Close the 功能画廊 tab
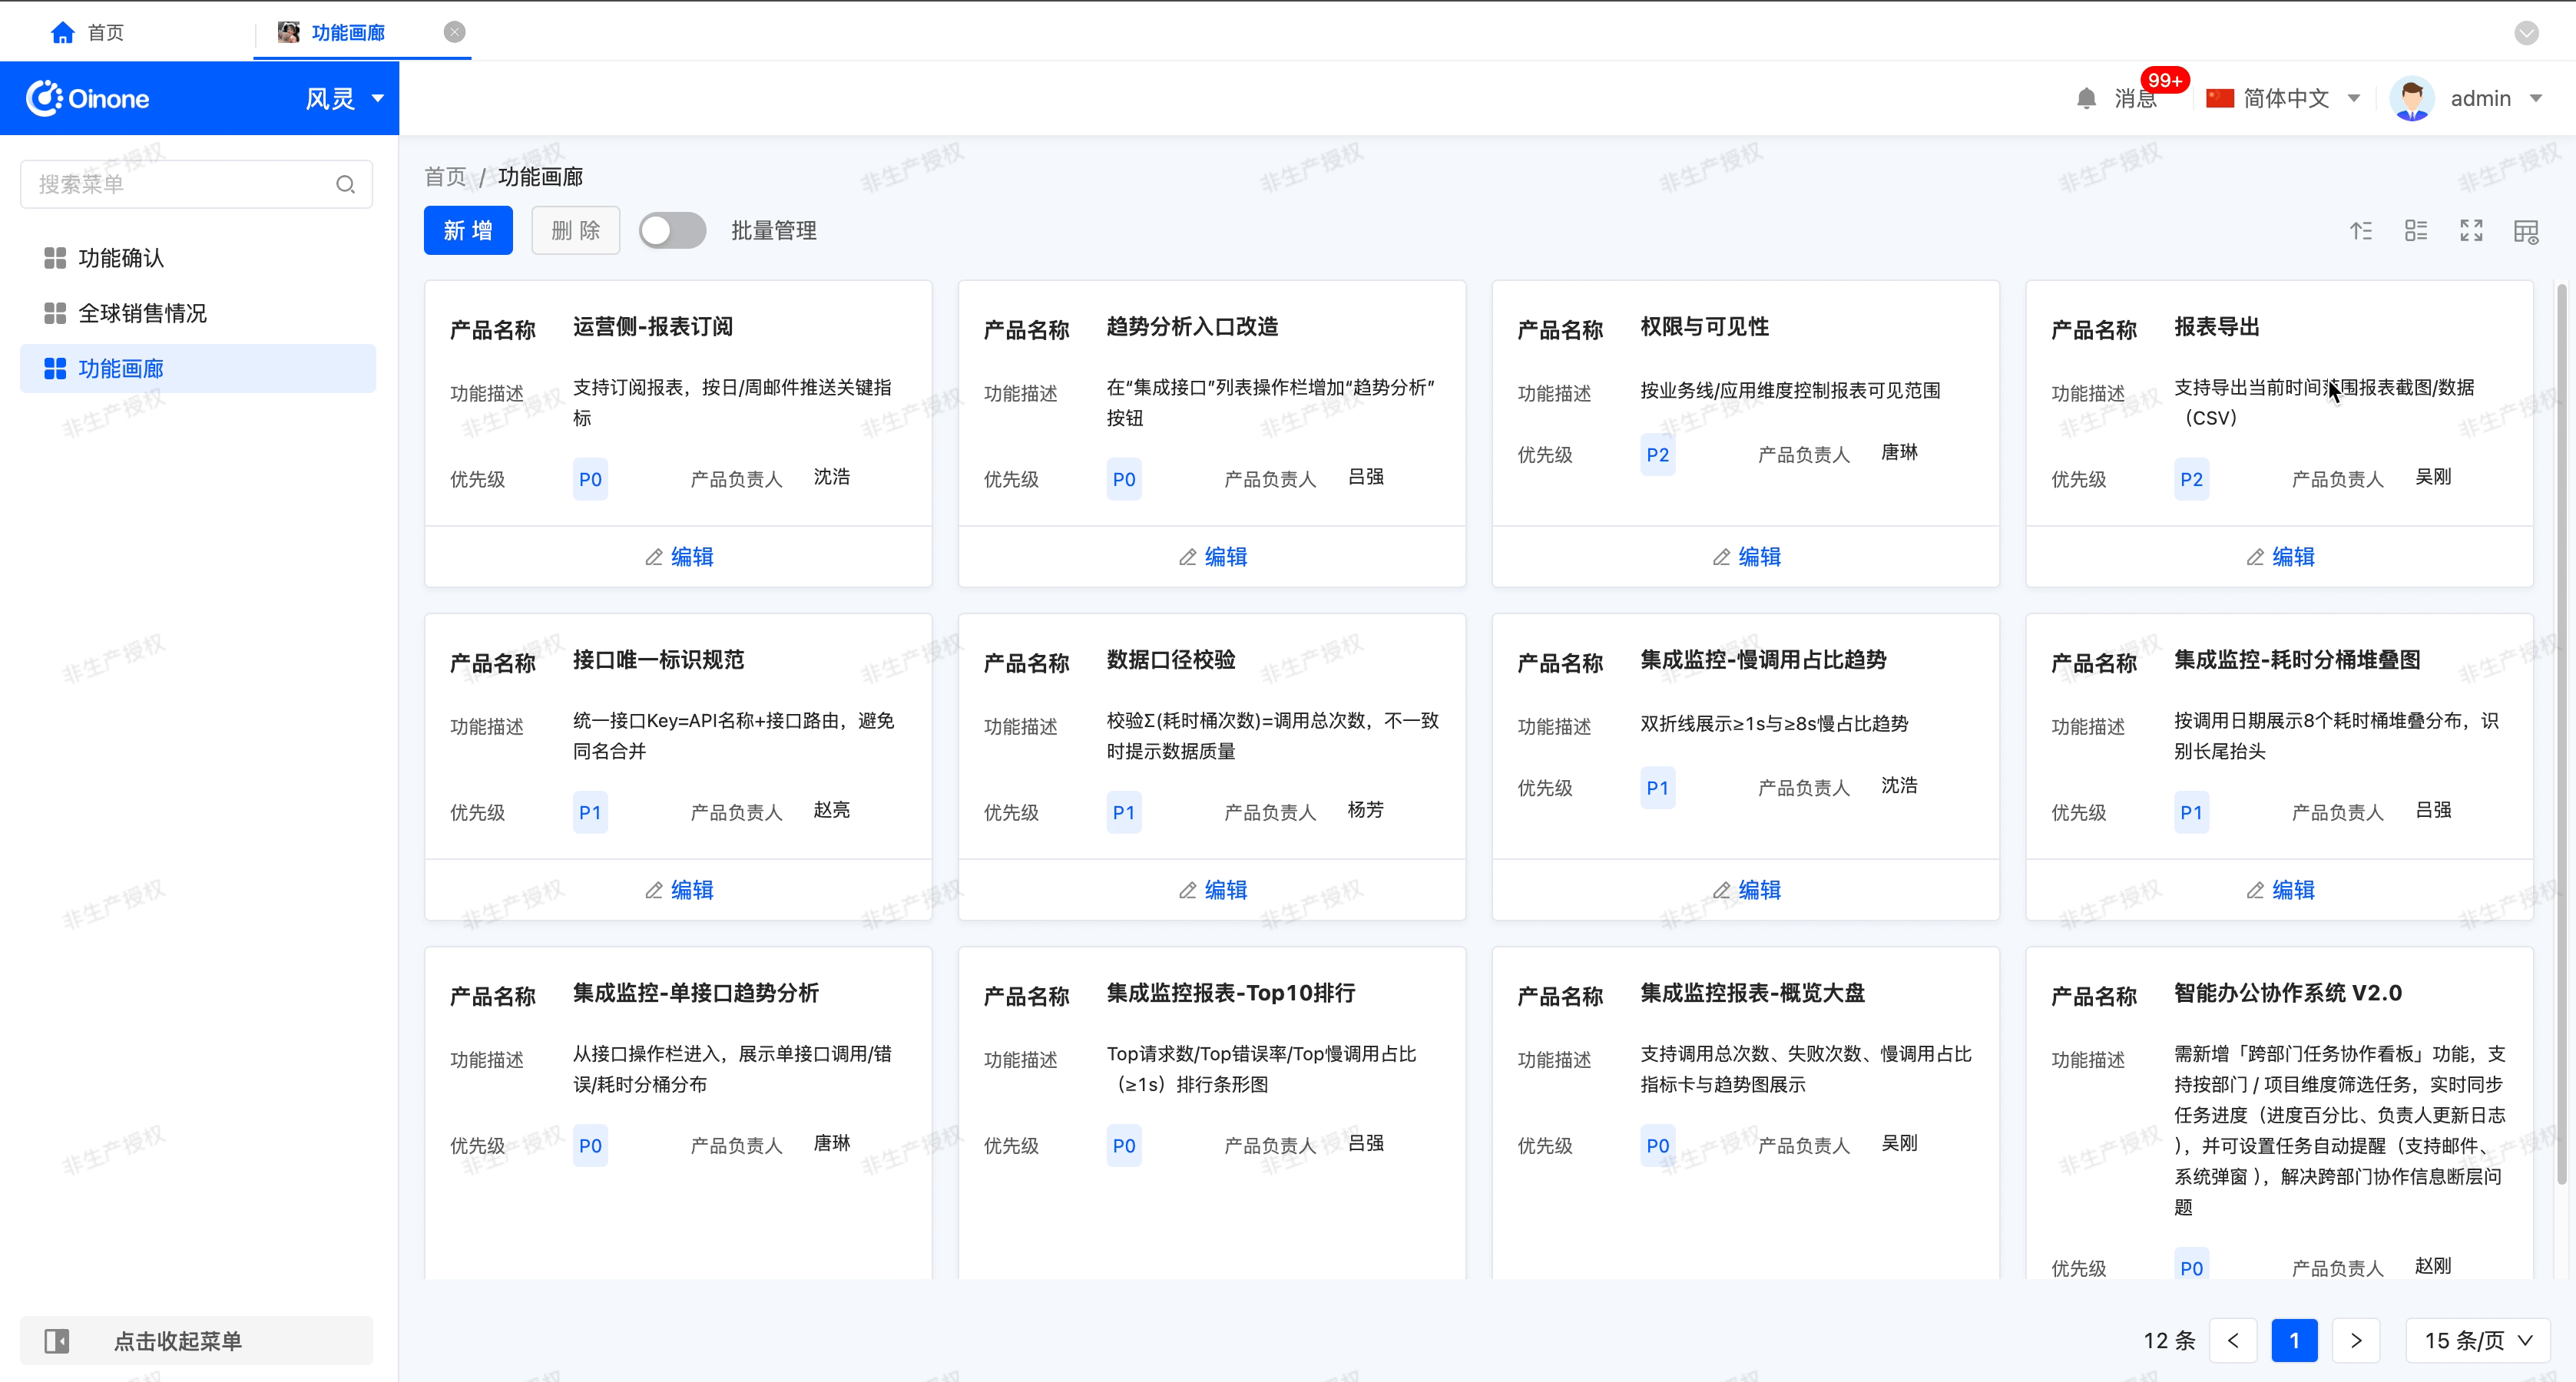This screenshot has height=1382, width=2576. (454, 32)
